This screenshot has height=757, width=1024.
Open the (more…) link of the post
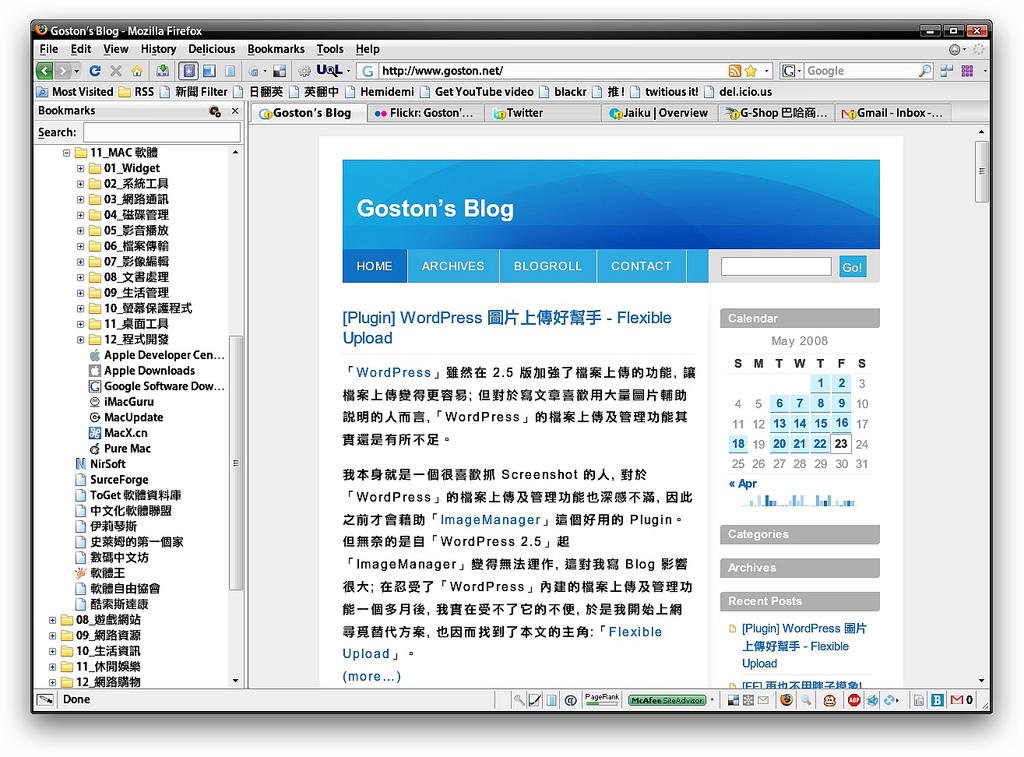click(x=372, y=677)
